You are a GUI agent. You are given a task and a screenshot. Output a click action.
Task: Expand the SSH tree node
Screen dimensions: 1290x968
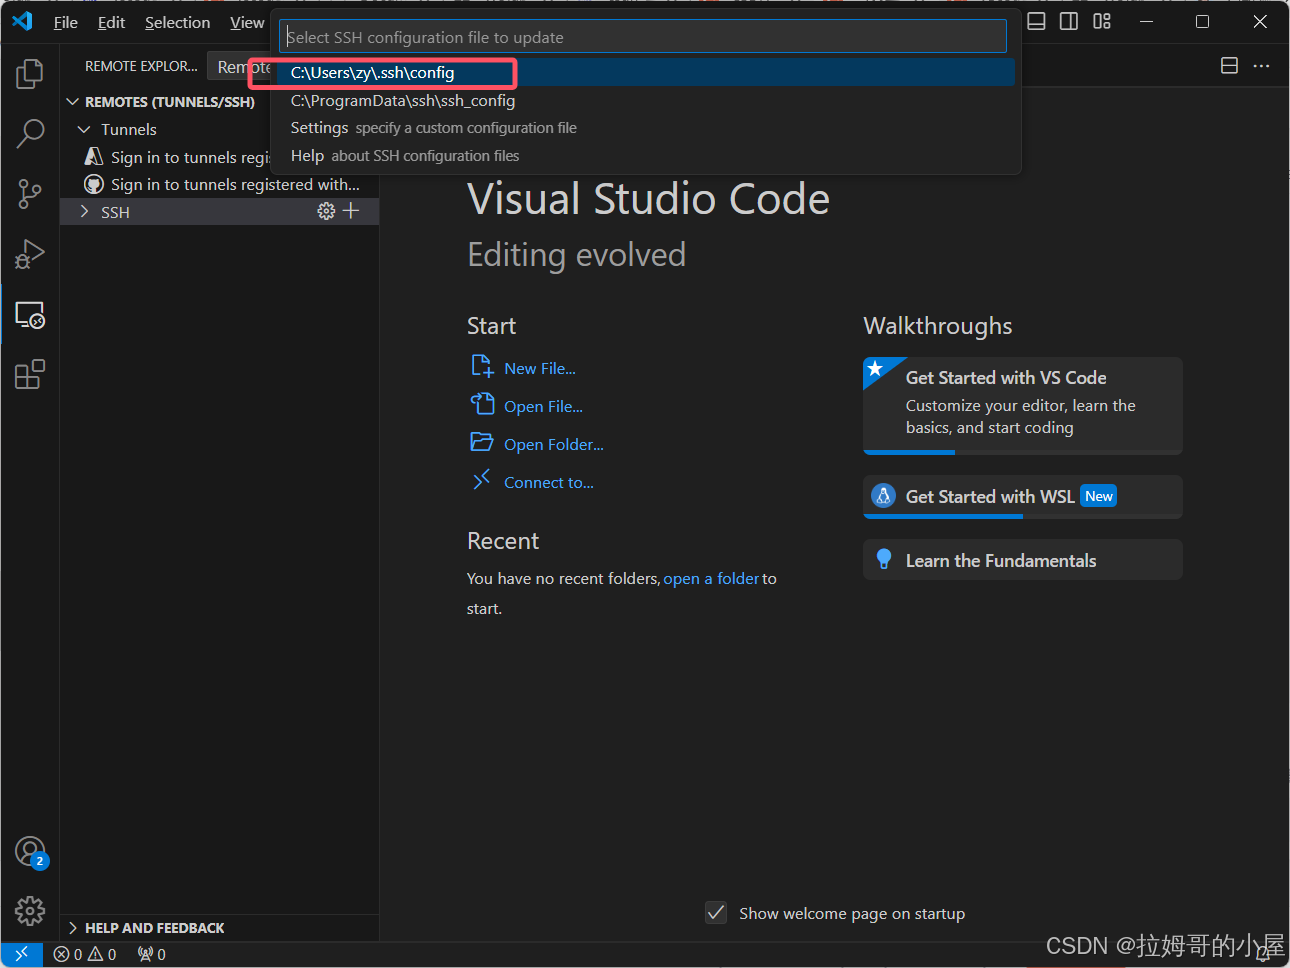click(84, 212)
